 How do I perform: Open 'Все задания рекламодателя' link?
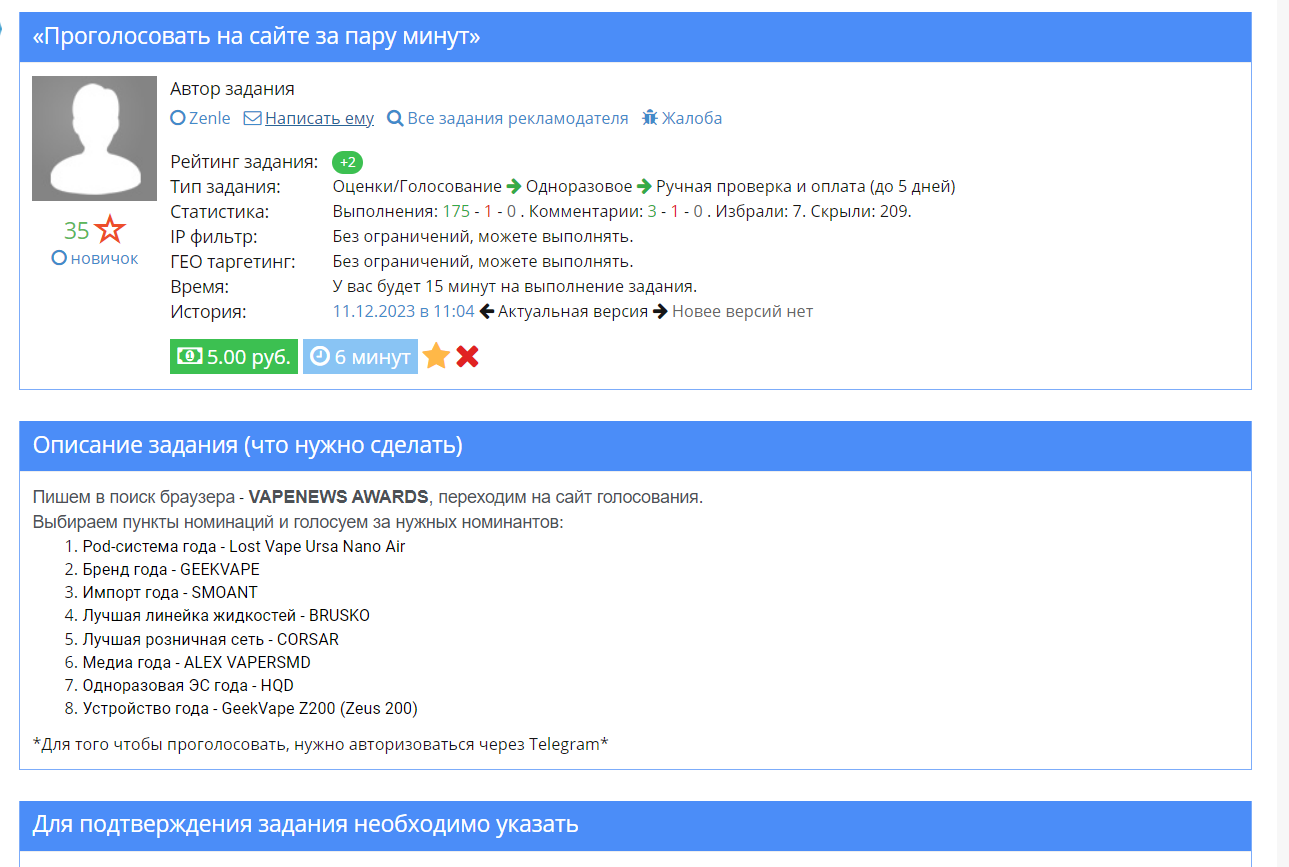518,118
